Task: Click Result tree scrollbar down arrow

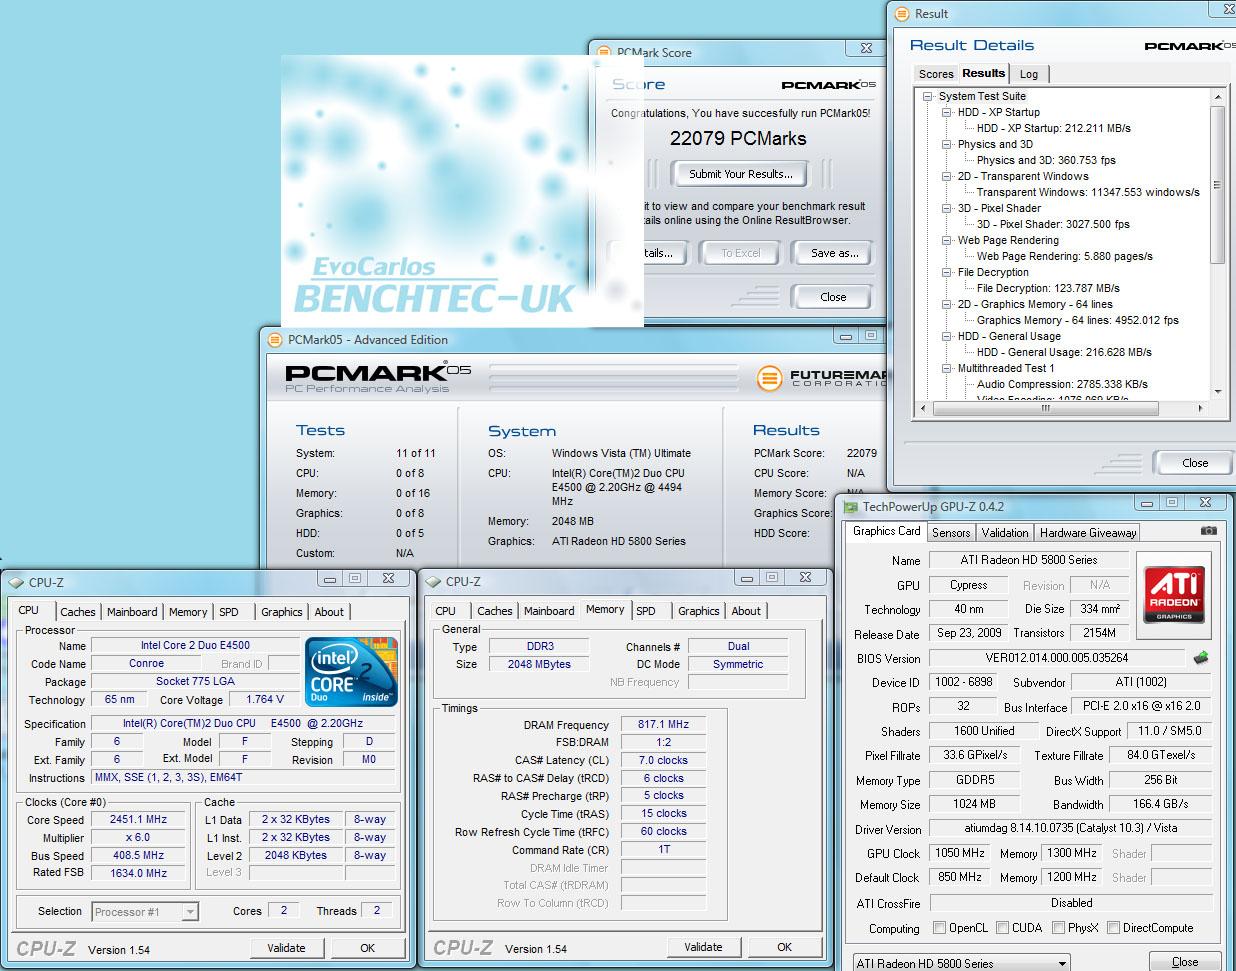Action: (1217, 392)
